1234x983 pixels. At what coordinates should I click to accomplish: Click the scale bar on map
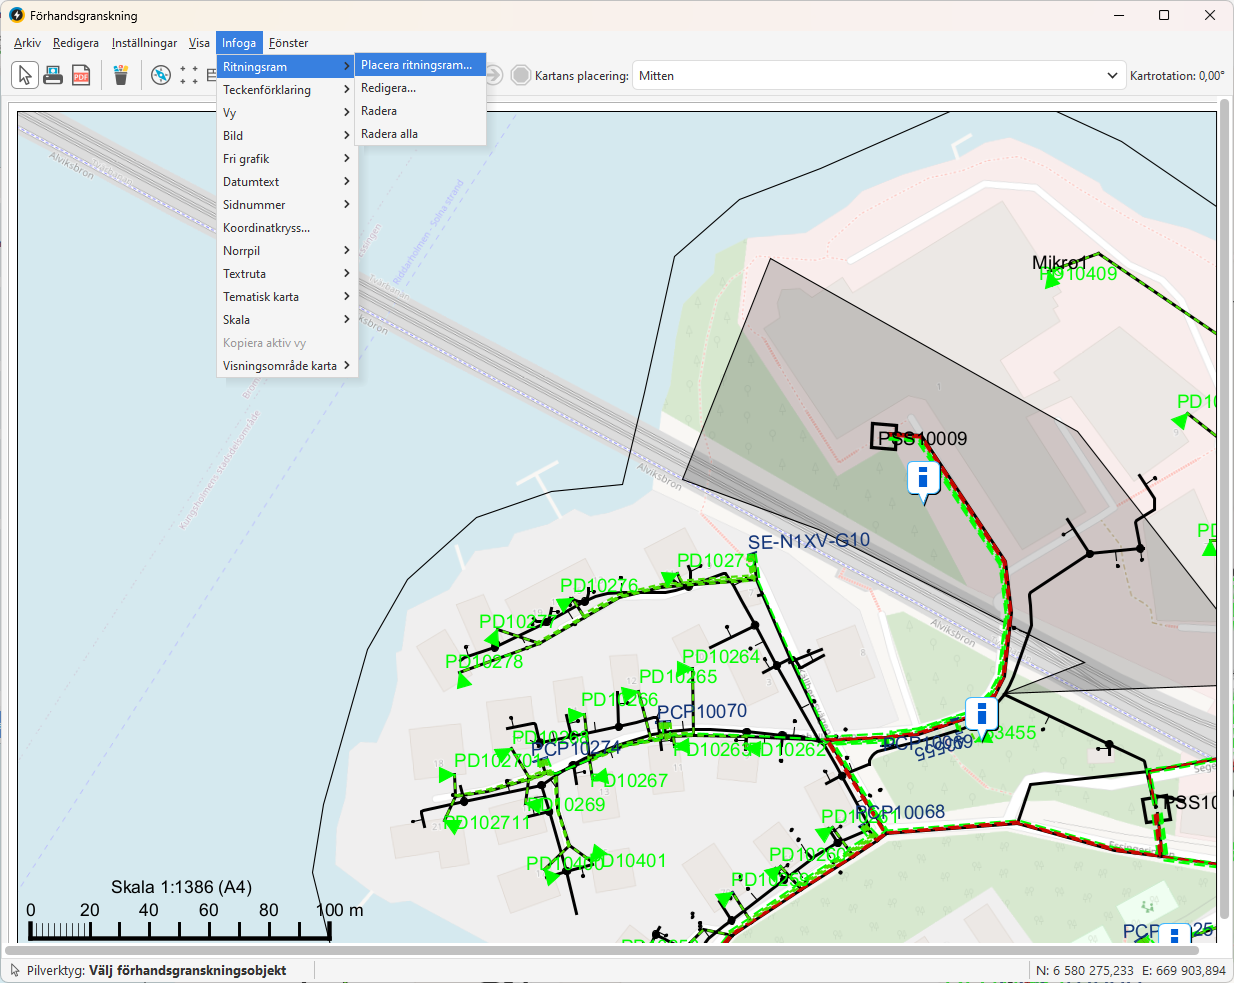point(180,930)
